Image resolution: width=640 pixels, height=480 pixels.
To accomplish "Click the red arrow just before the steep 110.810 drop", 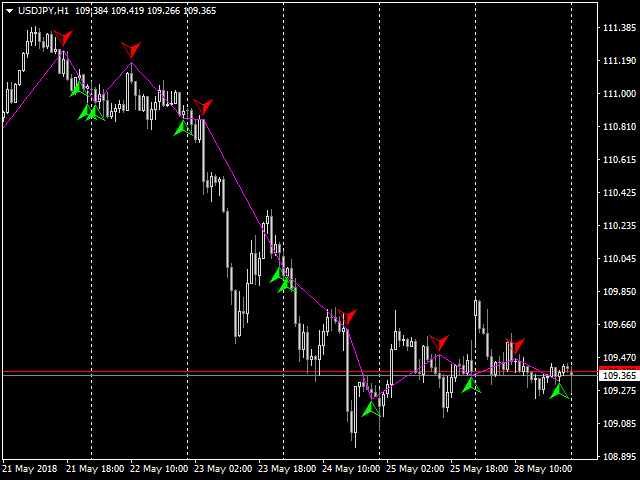I will pyautogui.click(x=203, y=107).
